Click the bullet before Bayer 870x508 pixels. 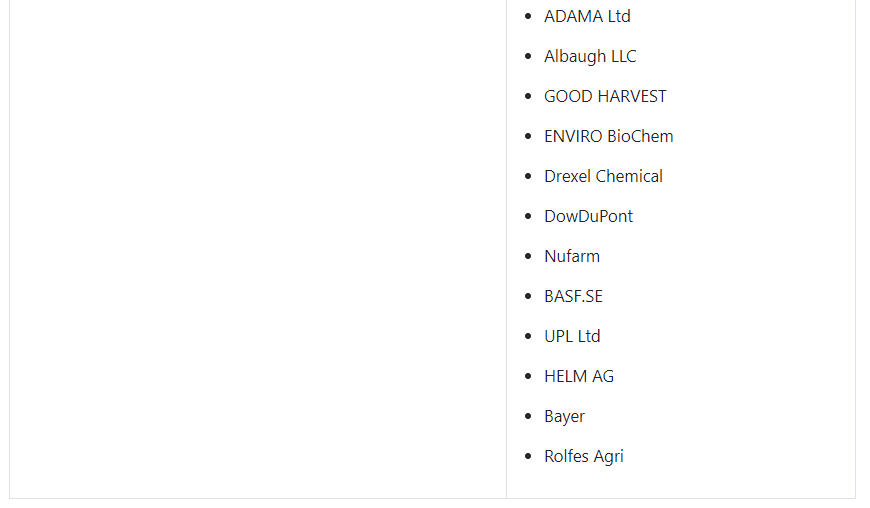[x=528, y=416]
